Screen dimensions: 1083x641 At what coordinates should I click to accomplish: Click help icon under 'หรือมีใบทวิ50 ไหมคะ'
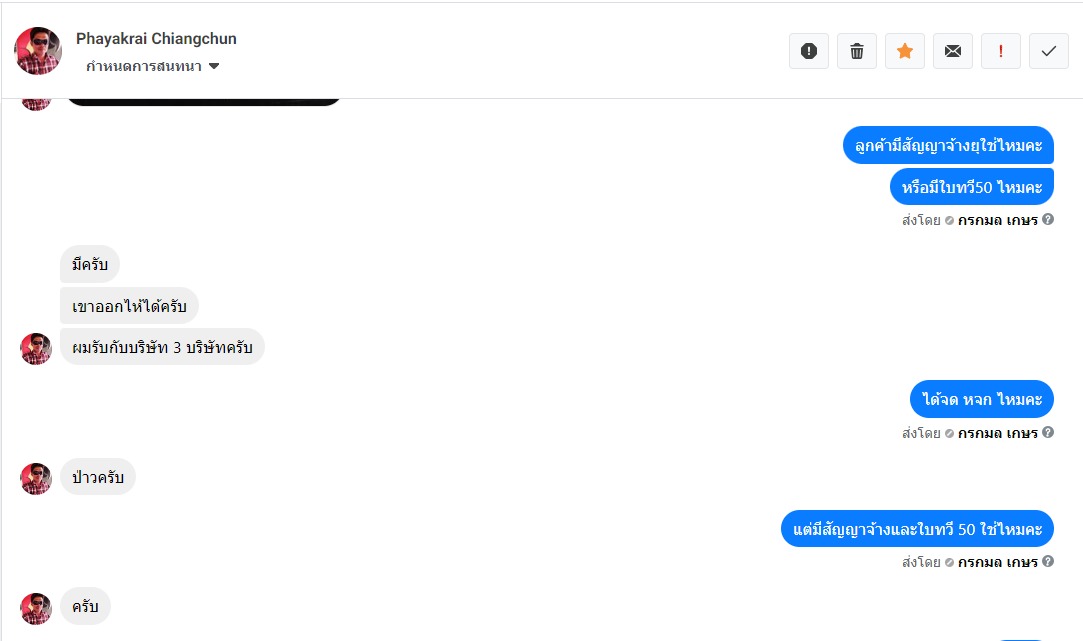(1048, 220)
